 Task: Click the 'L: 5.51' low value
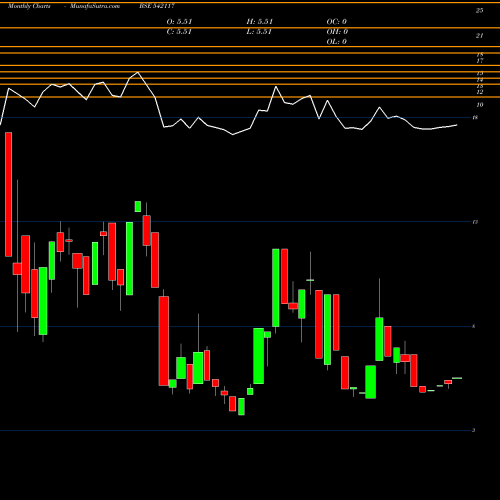(259, 32)
